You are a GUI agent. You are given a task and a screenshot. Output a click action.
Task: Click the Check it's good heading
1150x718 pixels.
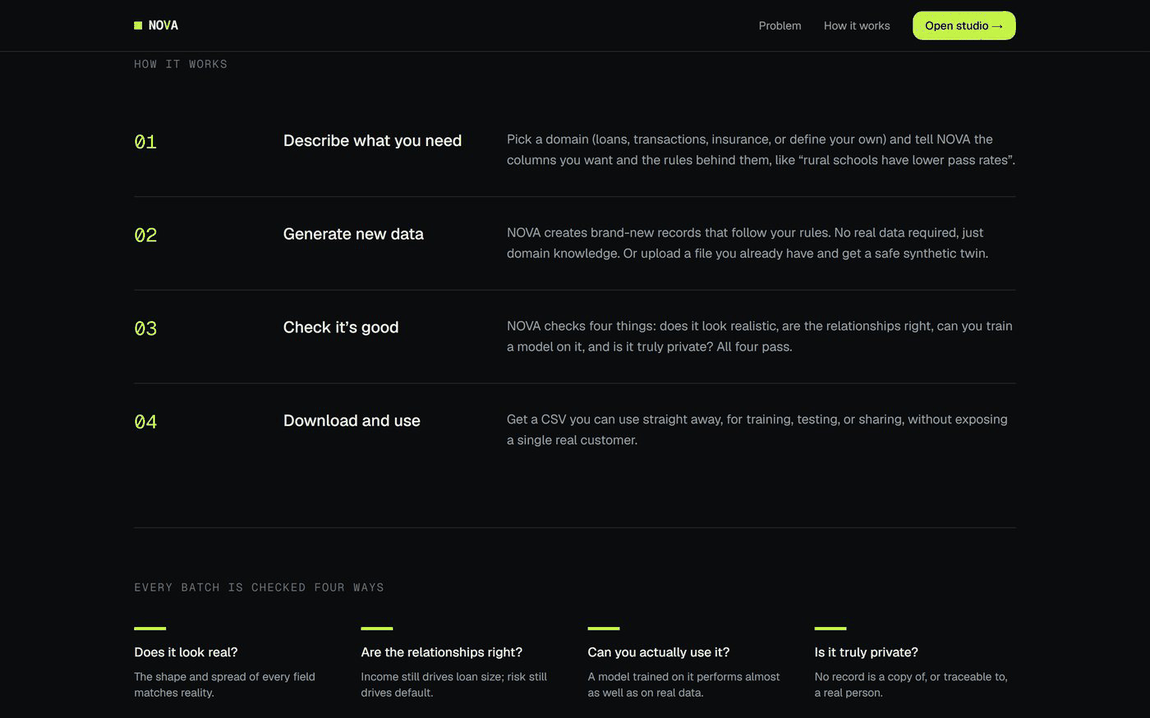point(341,327)
